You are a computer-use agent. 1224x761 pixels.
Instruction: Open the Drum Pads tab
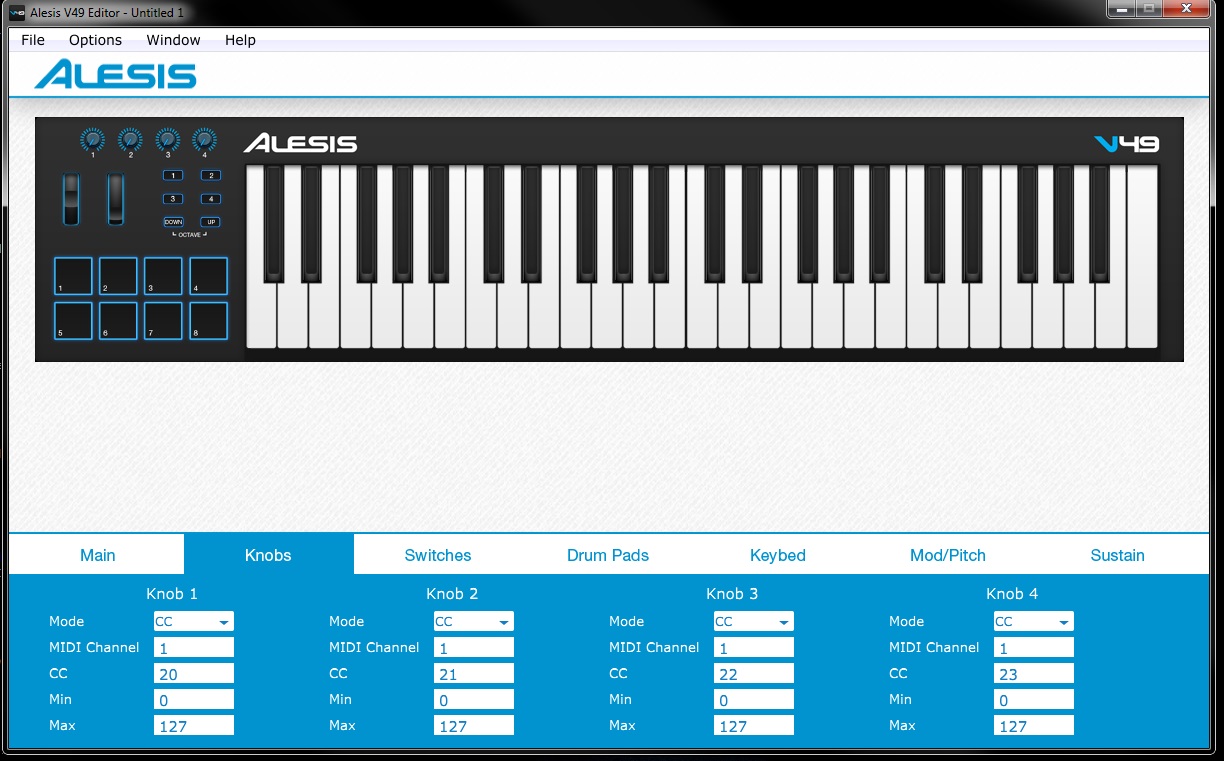608,555
